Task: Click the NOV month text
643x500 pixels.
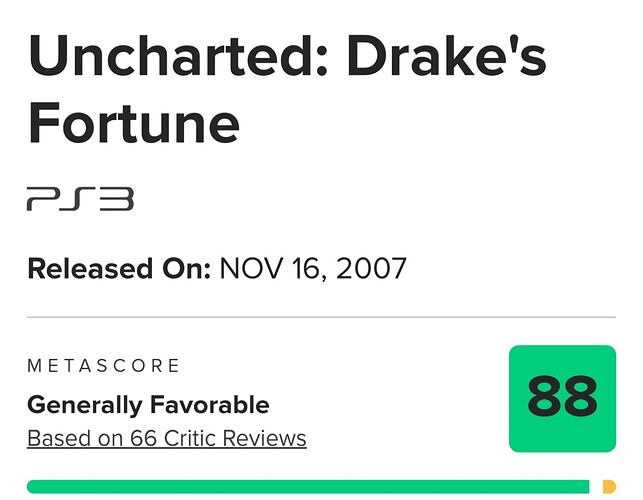Action: pyautogui.click(x=251, y=269)
